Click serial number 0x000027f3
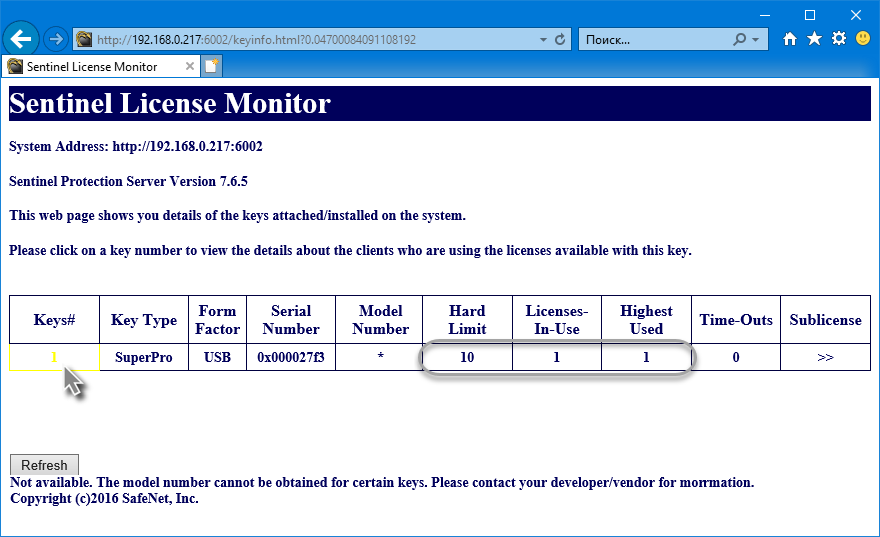This screenshot has height=537, width=880. [x=291, y=357]
